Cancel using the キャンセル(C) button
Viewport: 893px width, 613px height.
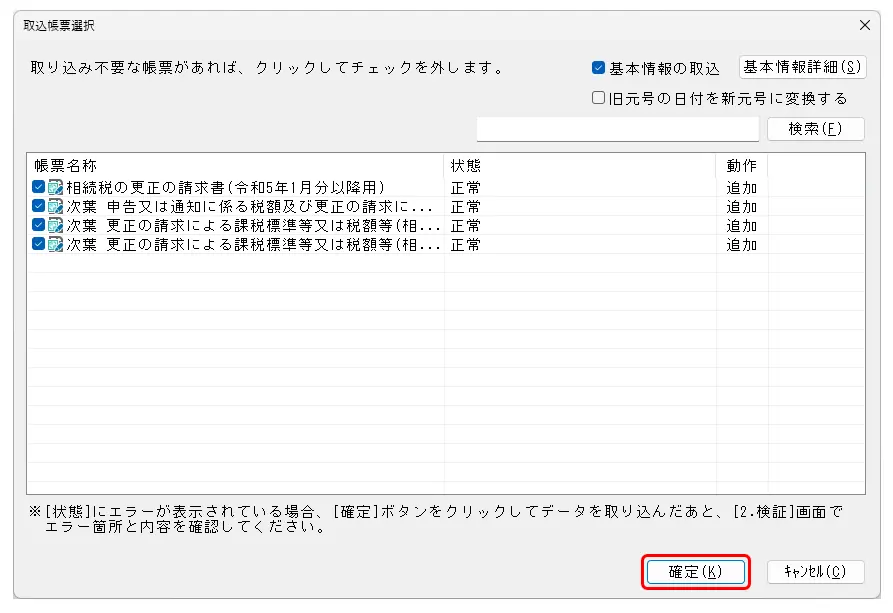pos(815,572)
